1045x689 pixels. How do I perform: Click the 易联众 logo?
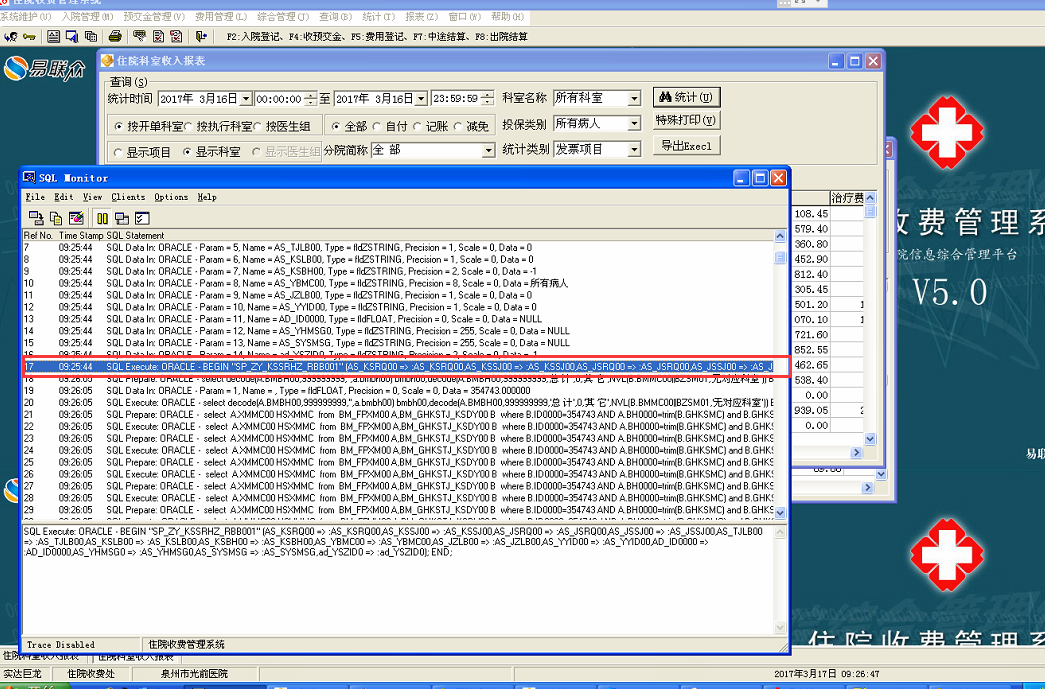point(44,69)
